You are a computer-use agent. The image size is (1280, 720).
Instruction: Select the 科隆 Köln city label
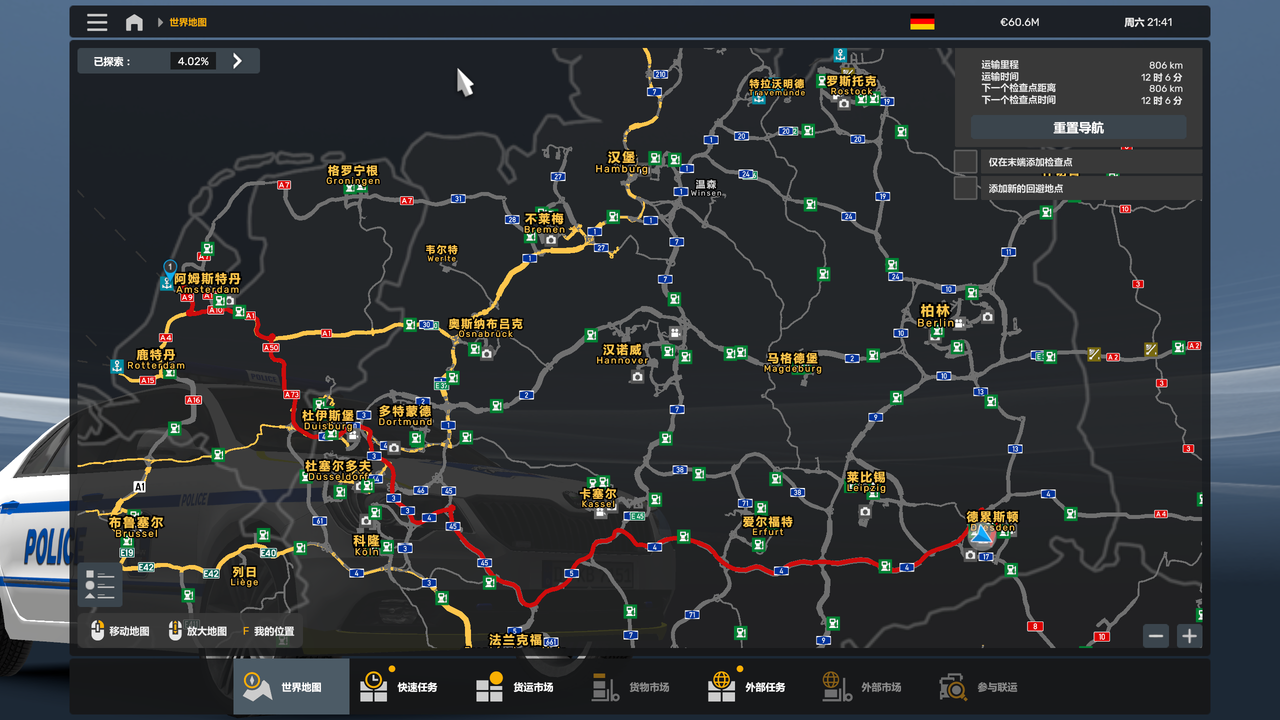(367, 545)
